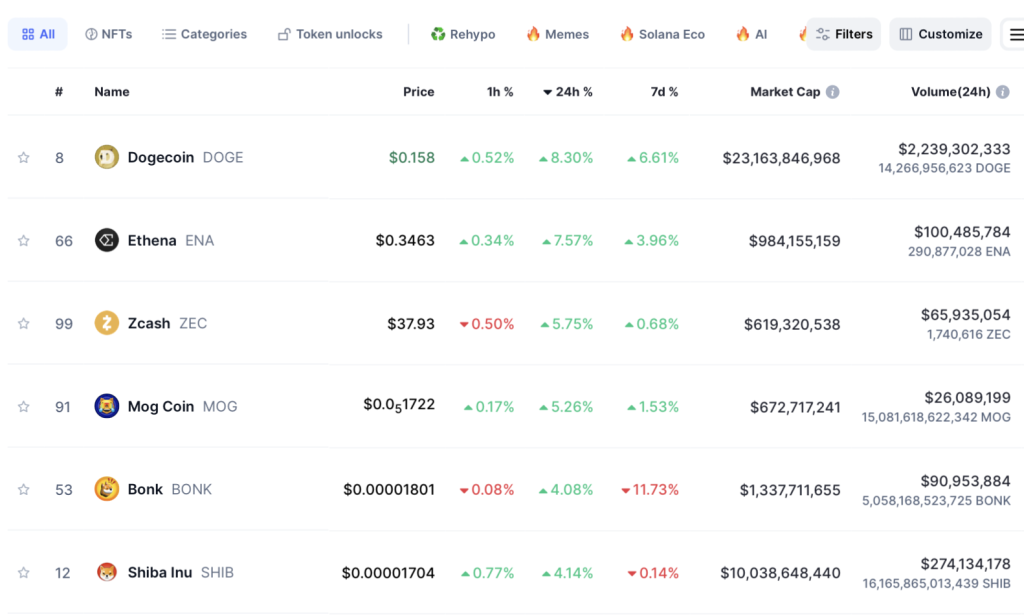Click Bonk price $0.00001801
The height and width of the screenshot is (616, 1024).
pos(389,489)
